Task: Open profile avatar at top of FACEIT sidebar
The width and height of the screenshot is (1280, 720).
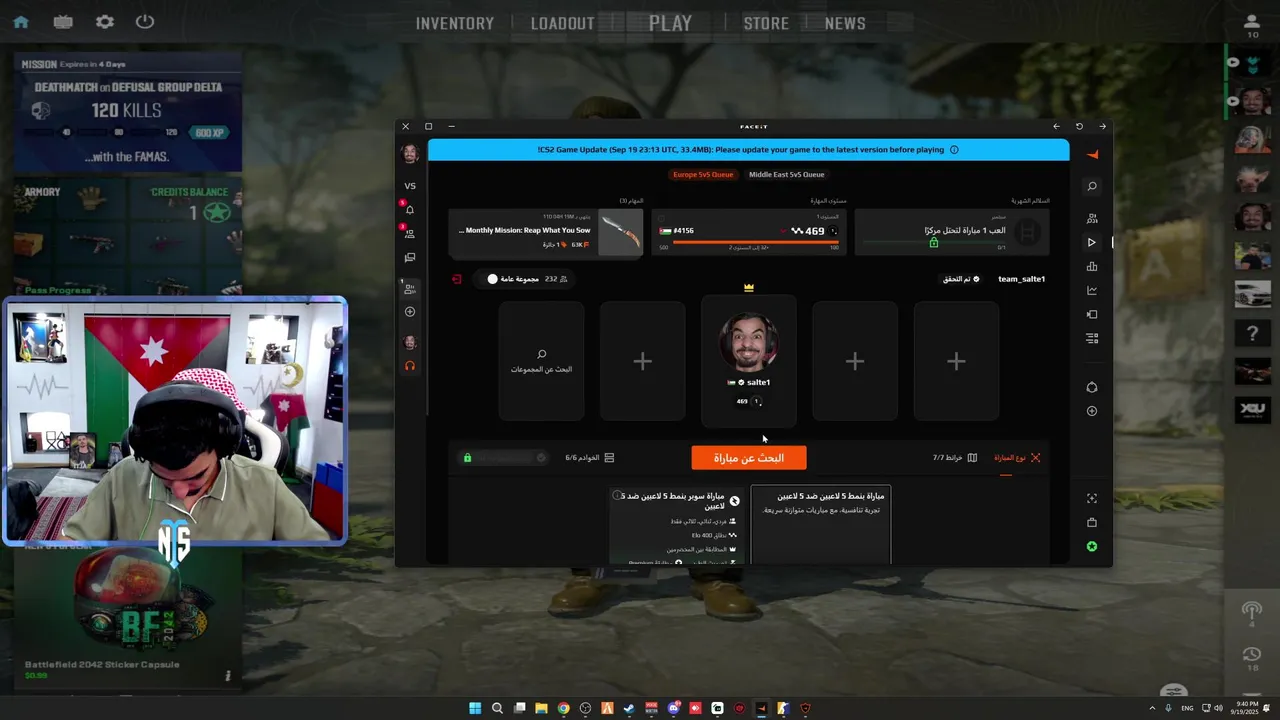Action: [410, 154]
